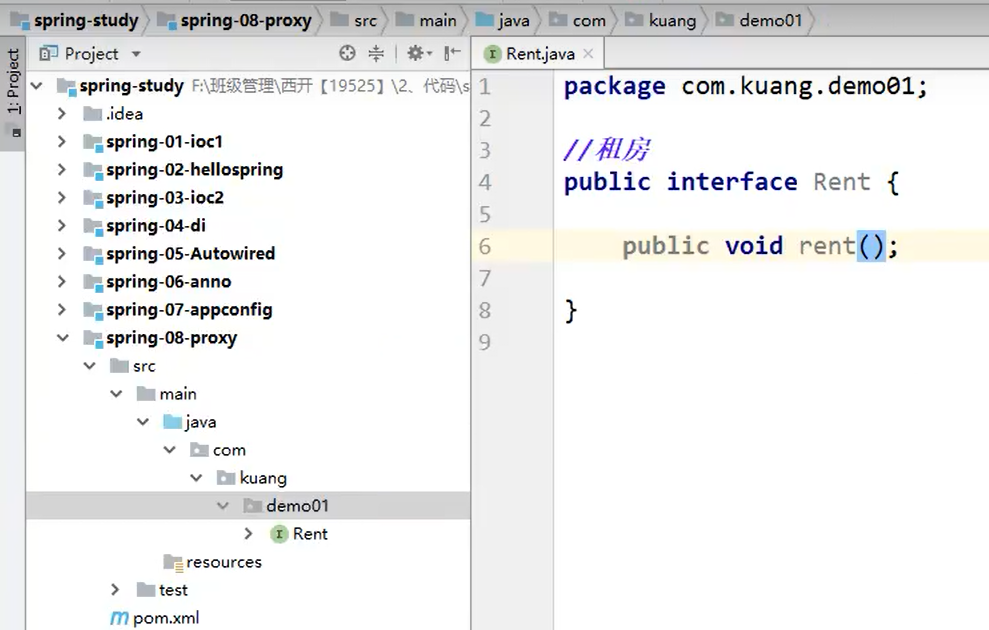The width and height of the screenshot is (989, 630).
Task: Expand the spring-02-hellospring module arrow
Action: pyautogui.click(x=62, y=170)
